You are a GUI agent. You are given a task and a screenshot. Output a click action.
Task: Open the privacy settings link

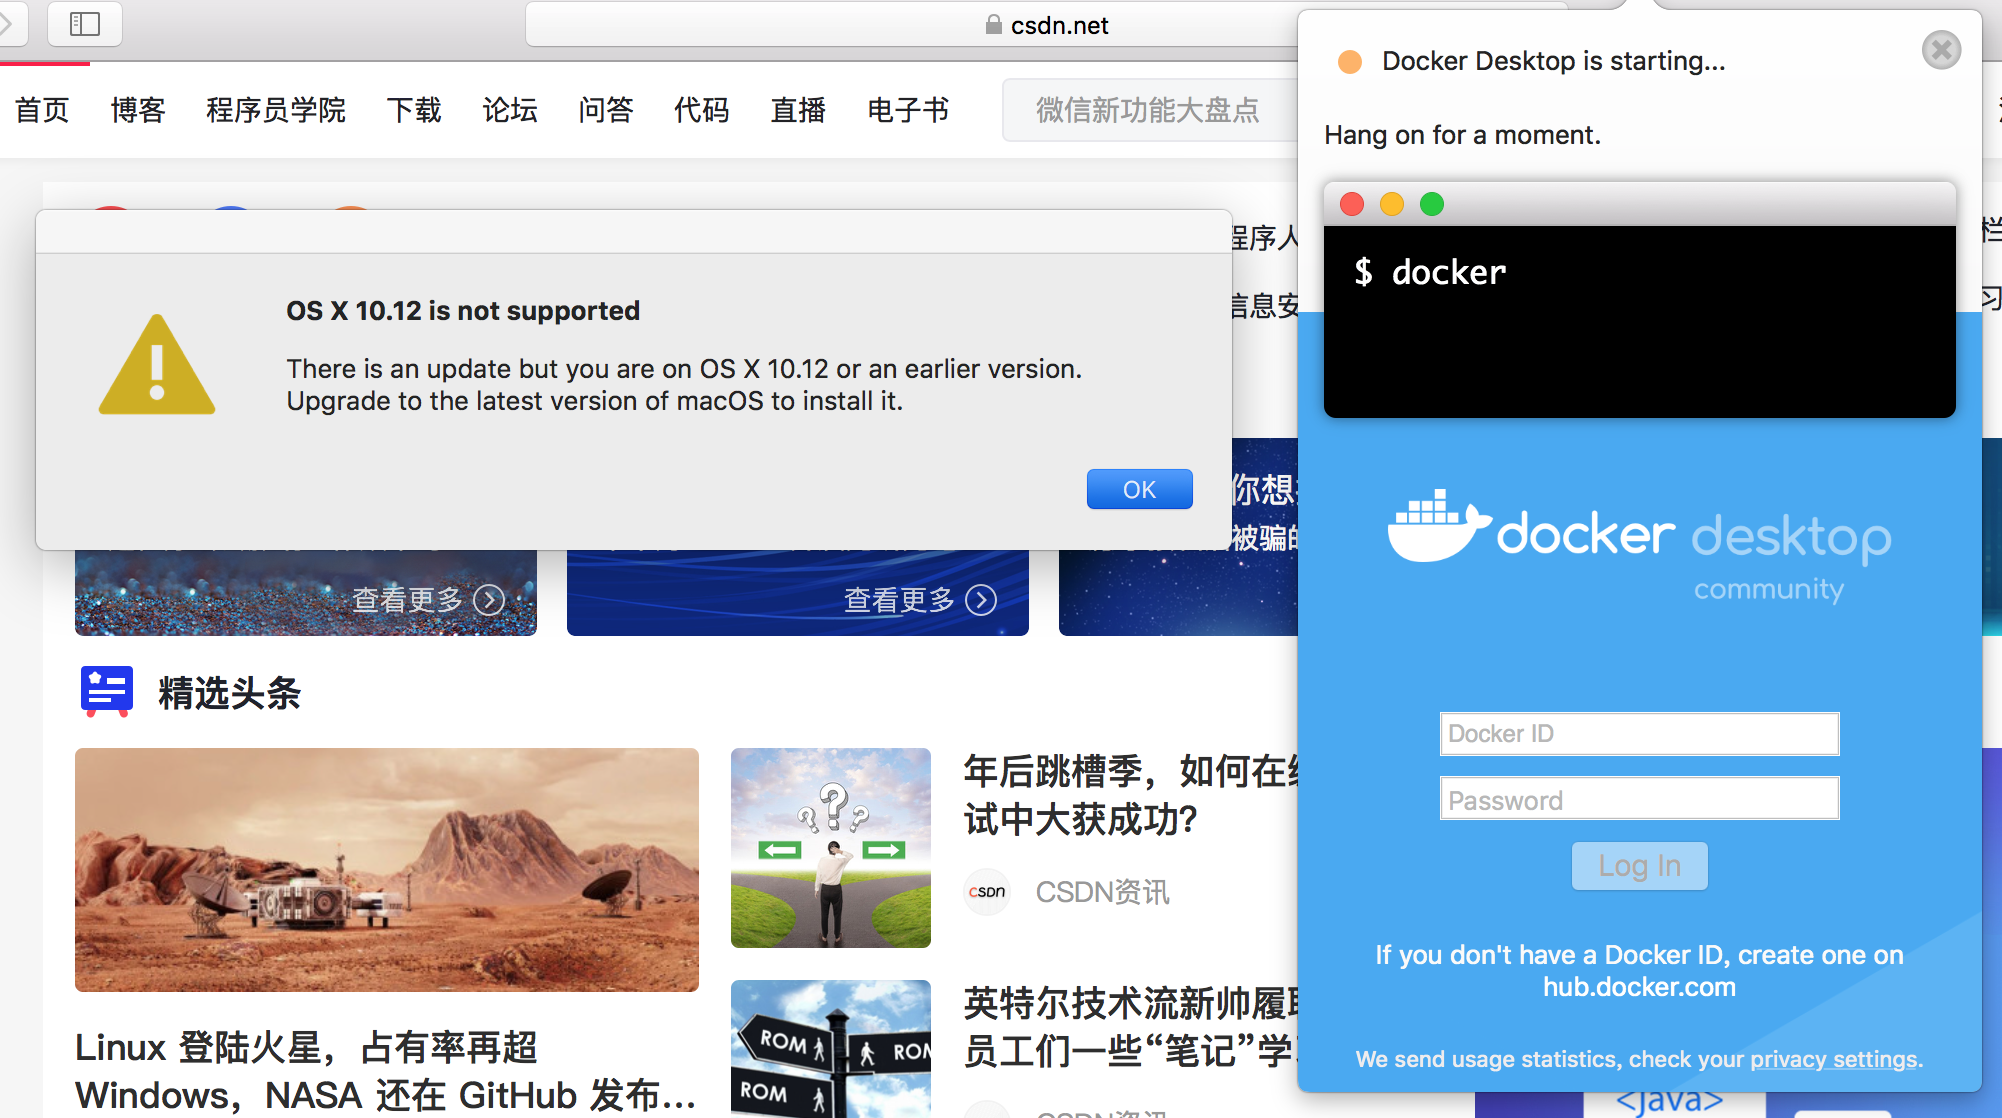coord(1833,1059)
